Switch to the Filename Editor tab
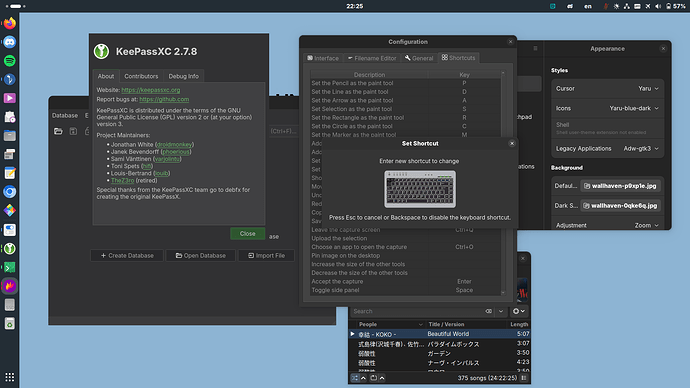 pos(372,58)
